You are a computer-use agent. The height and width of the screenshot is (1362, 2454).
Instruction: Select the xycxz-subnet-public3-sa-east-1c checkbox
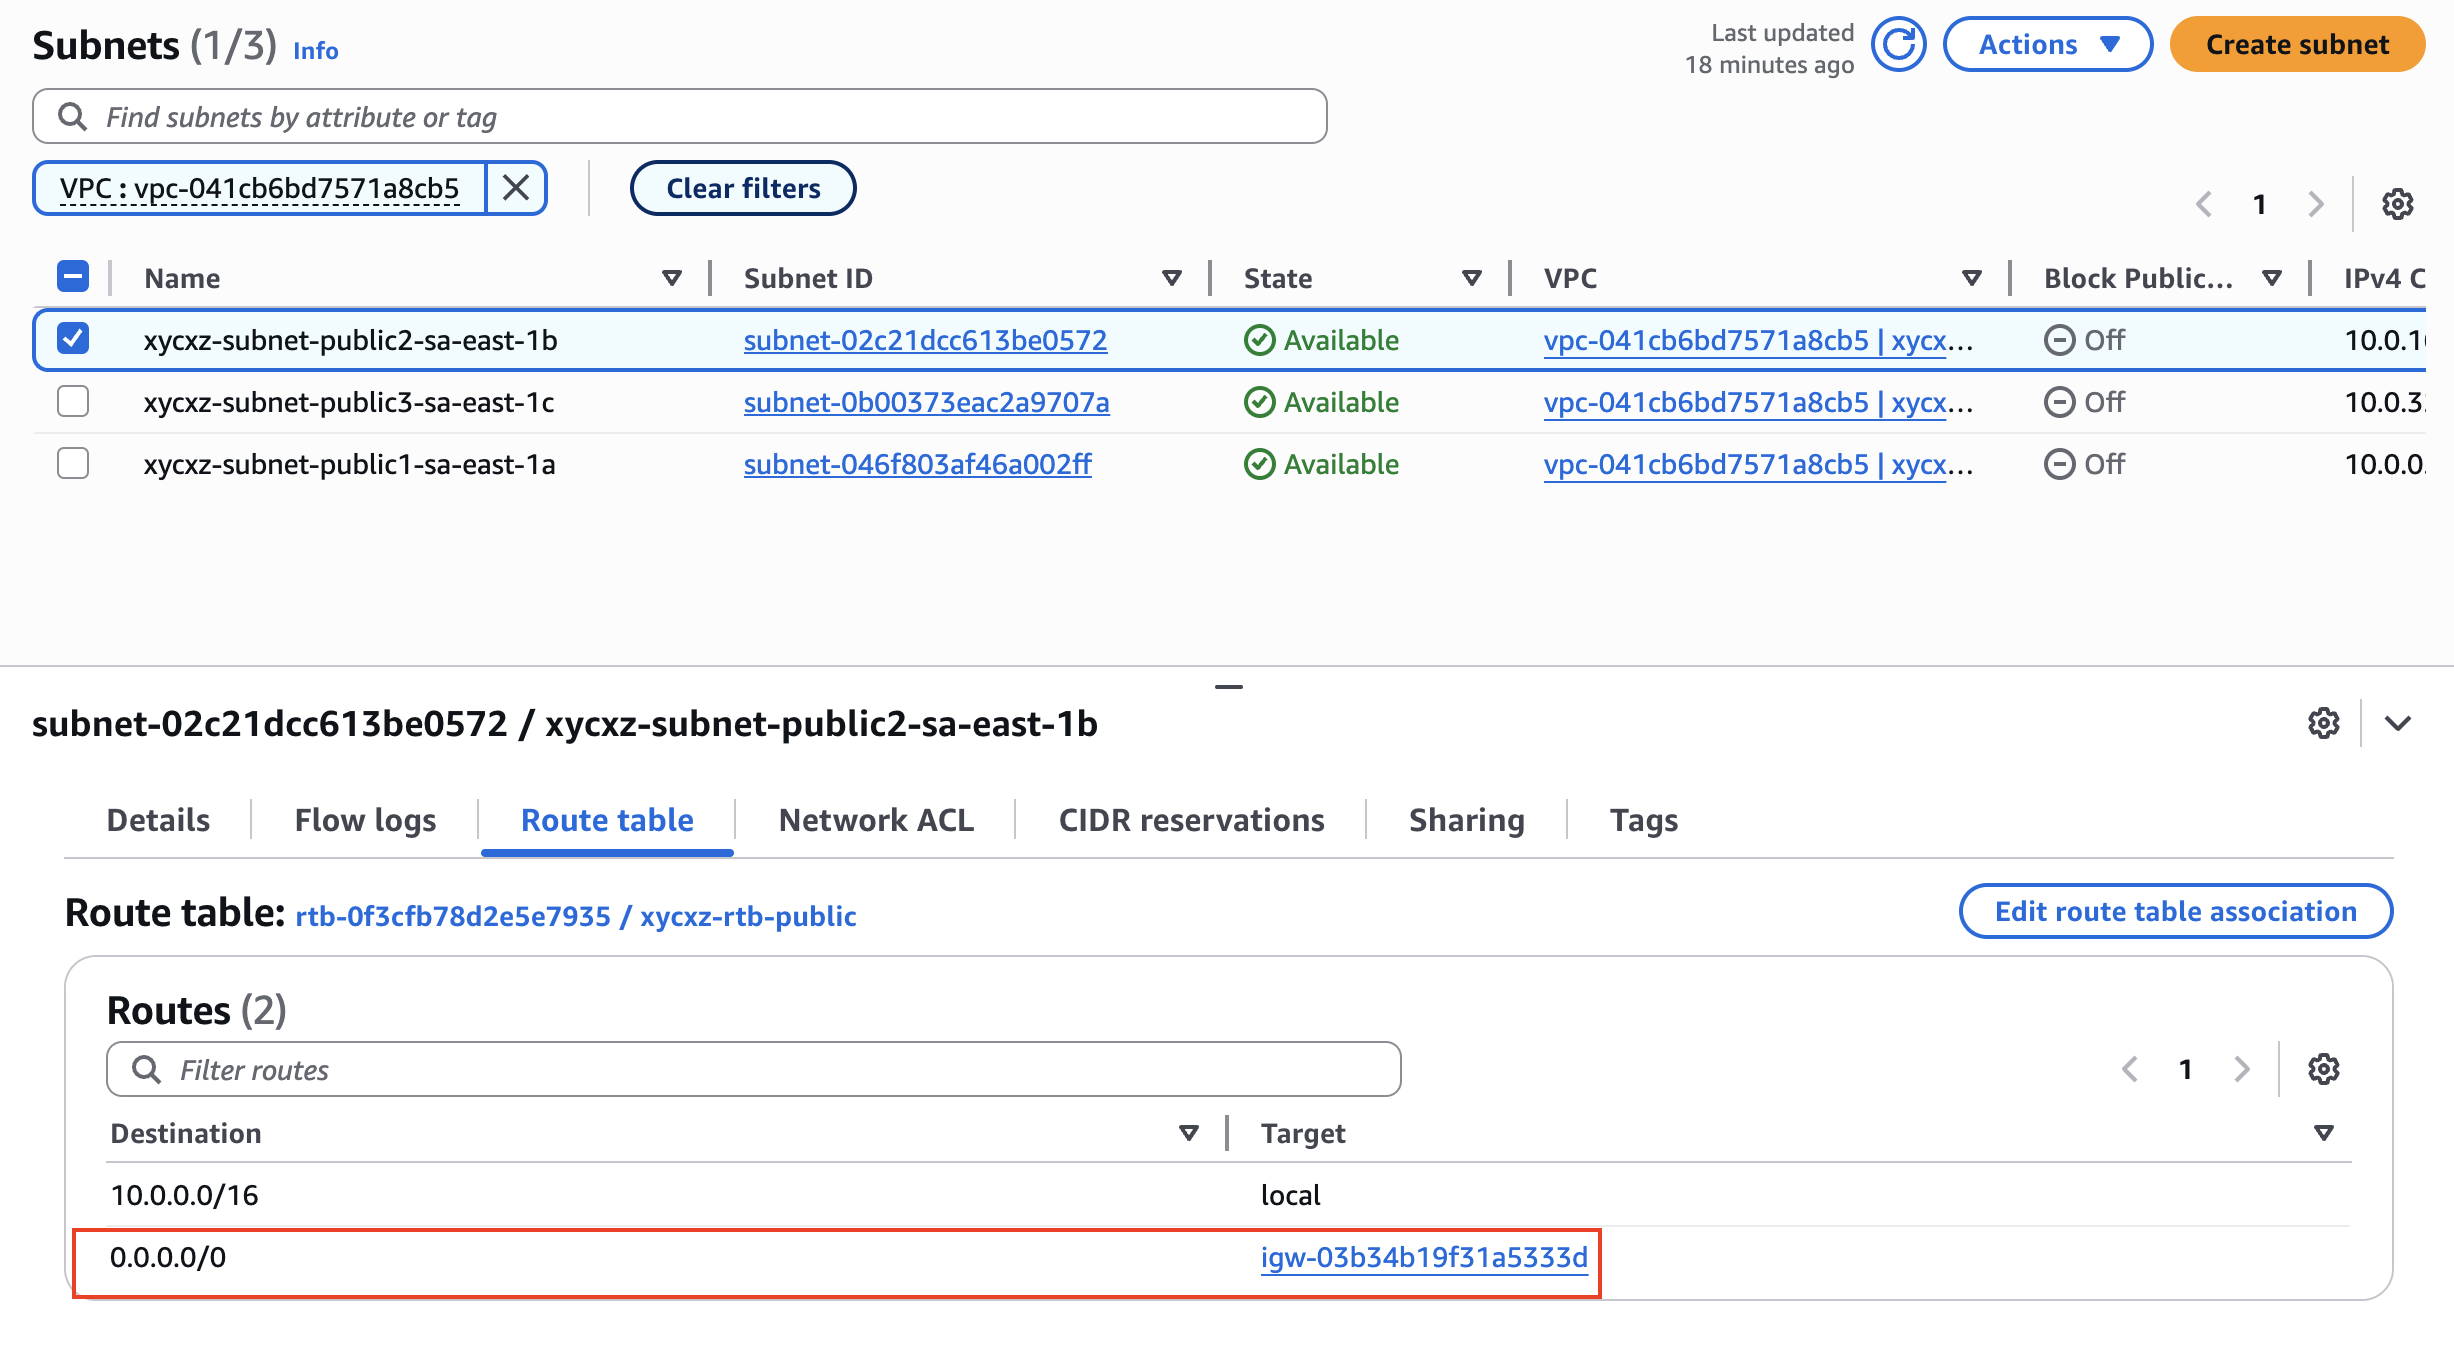click(73, 401)
